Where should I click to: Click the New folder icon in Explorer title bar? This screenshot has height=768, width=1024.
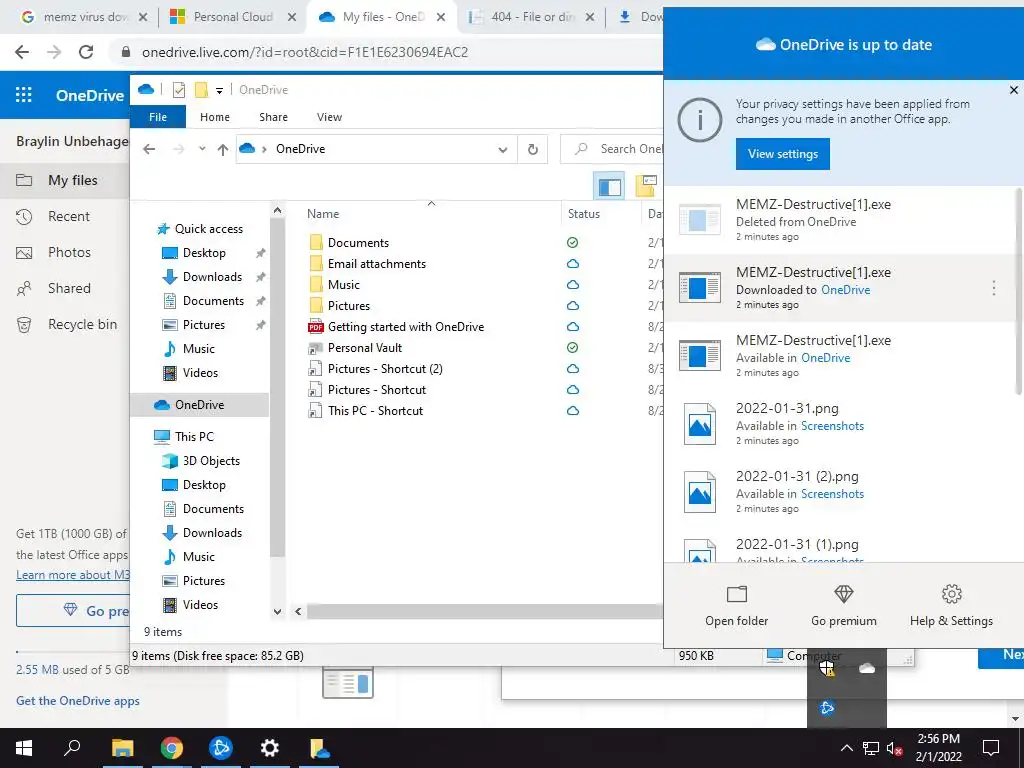pos(201,89)
